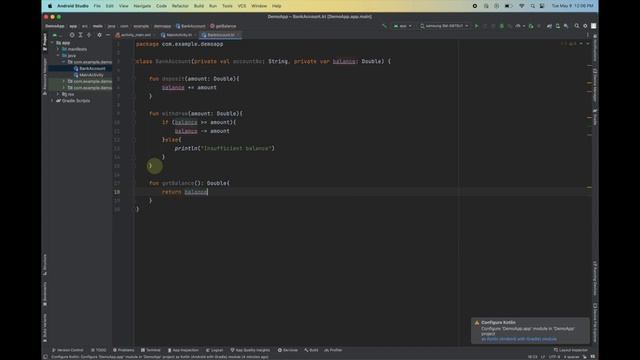
Task: Collapse the app module tree node
Action: 52,42
